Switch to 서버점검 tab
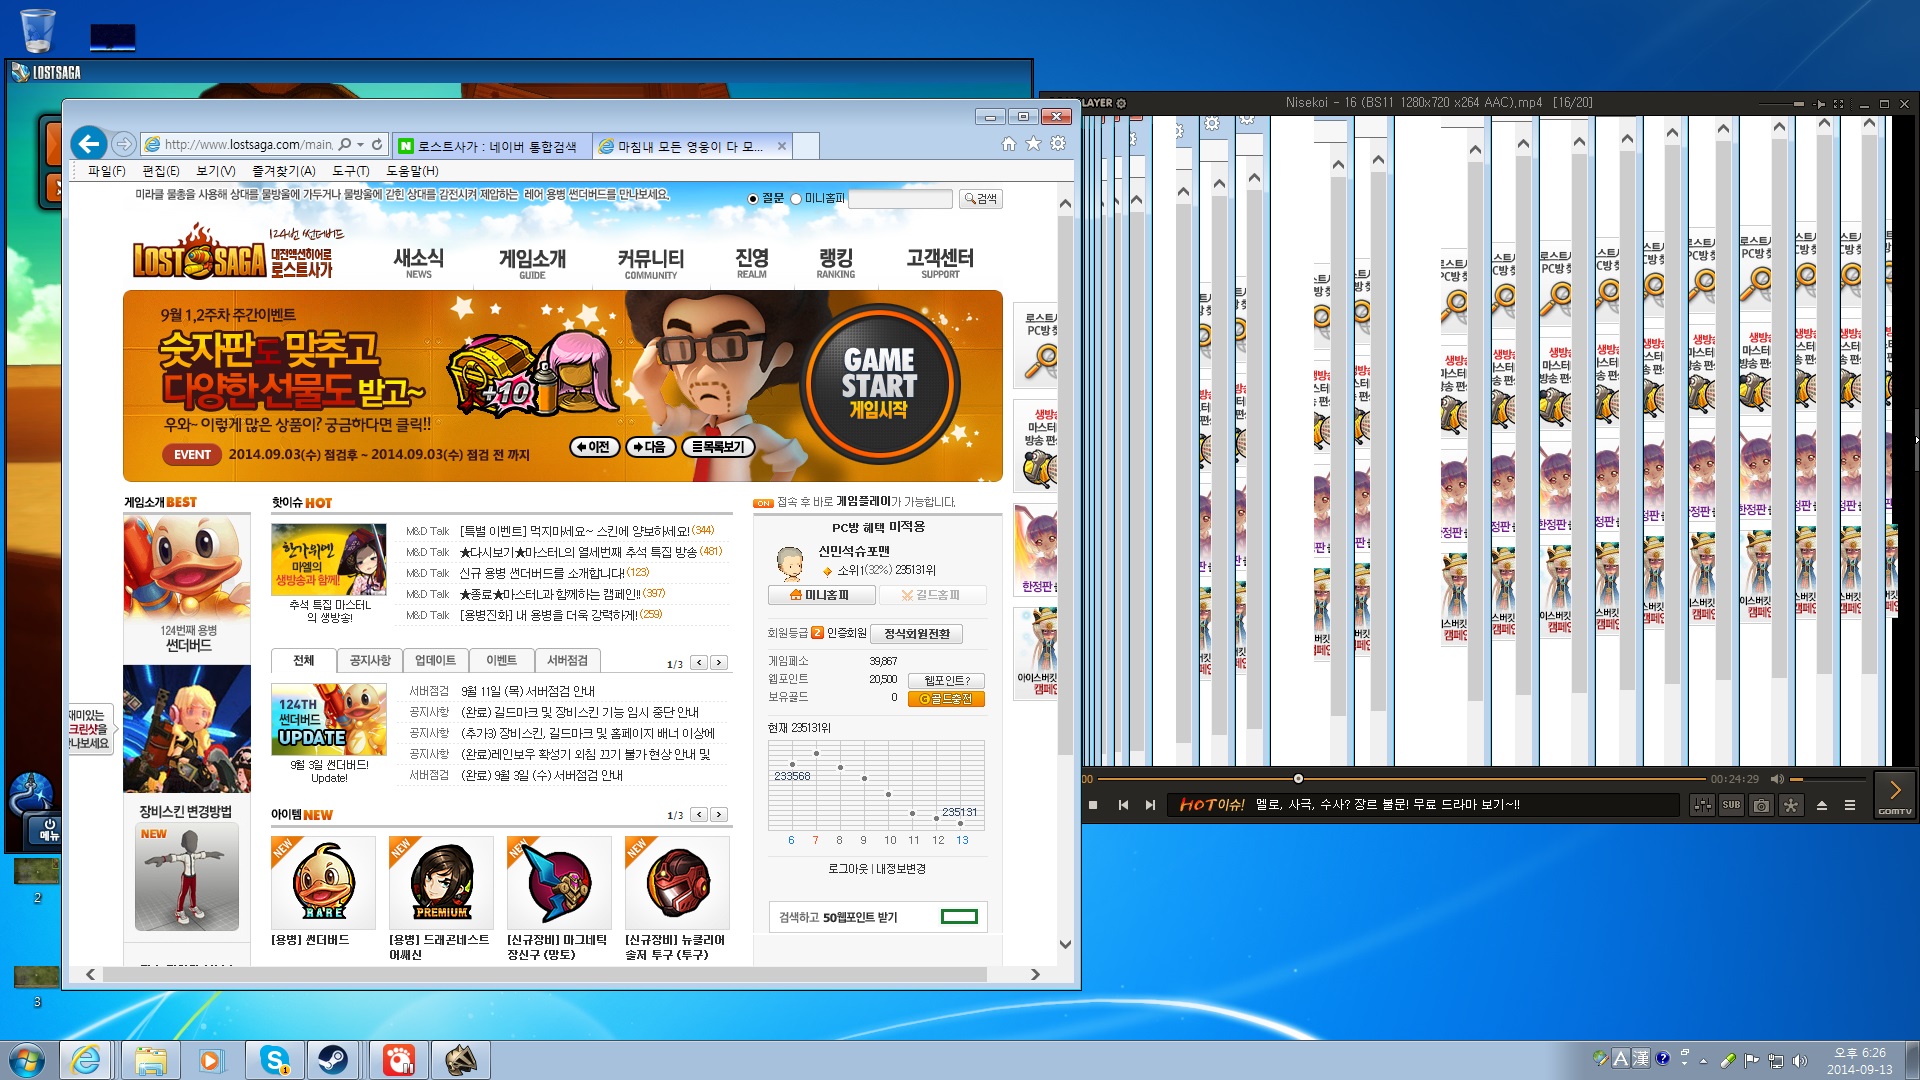 coord(567,661)
